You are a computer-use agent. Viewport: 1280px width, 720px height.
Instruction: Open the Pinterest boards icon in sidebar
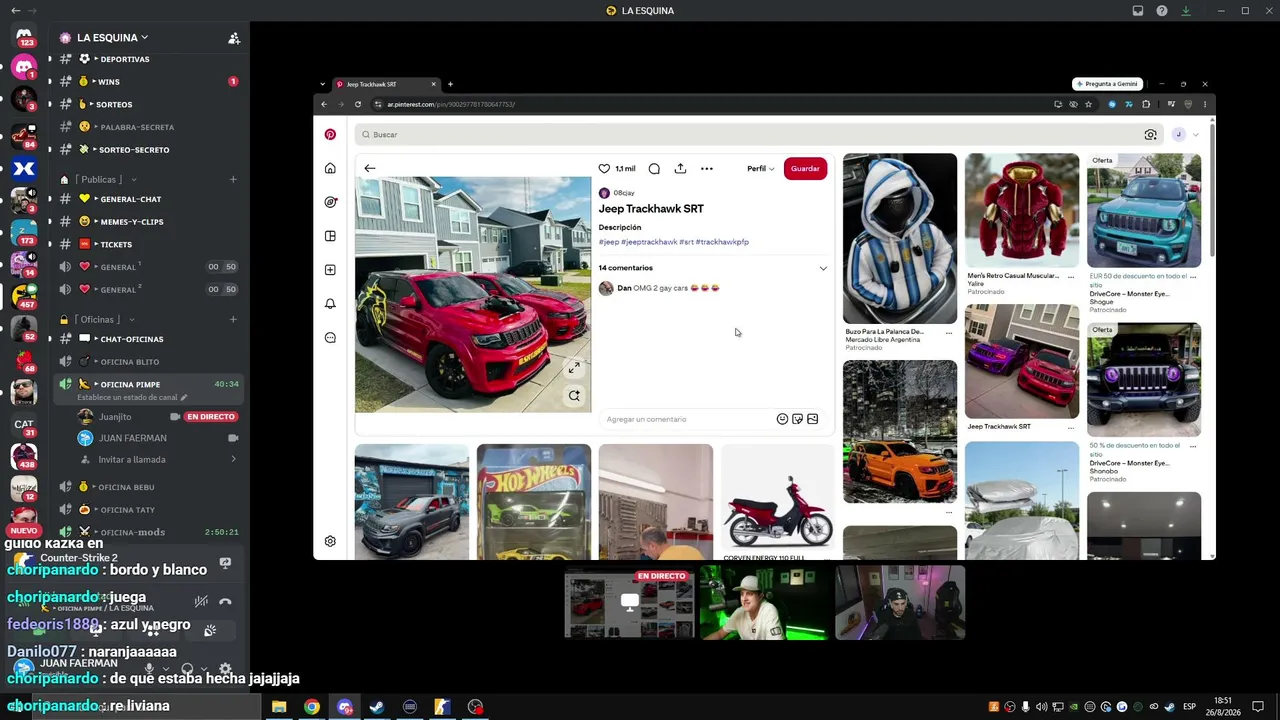(330, 236)
